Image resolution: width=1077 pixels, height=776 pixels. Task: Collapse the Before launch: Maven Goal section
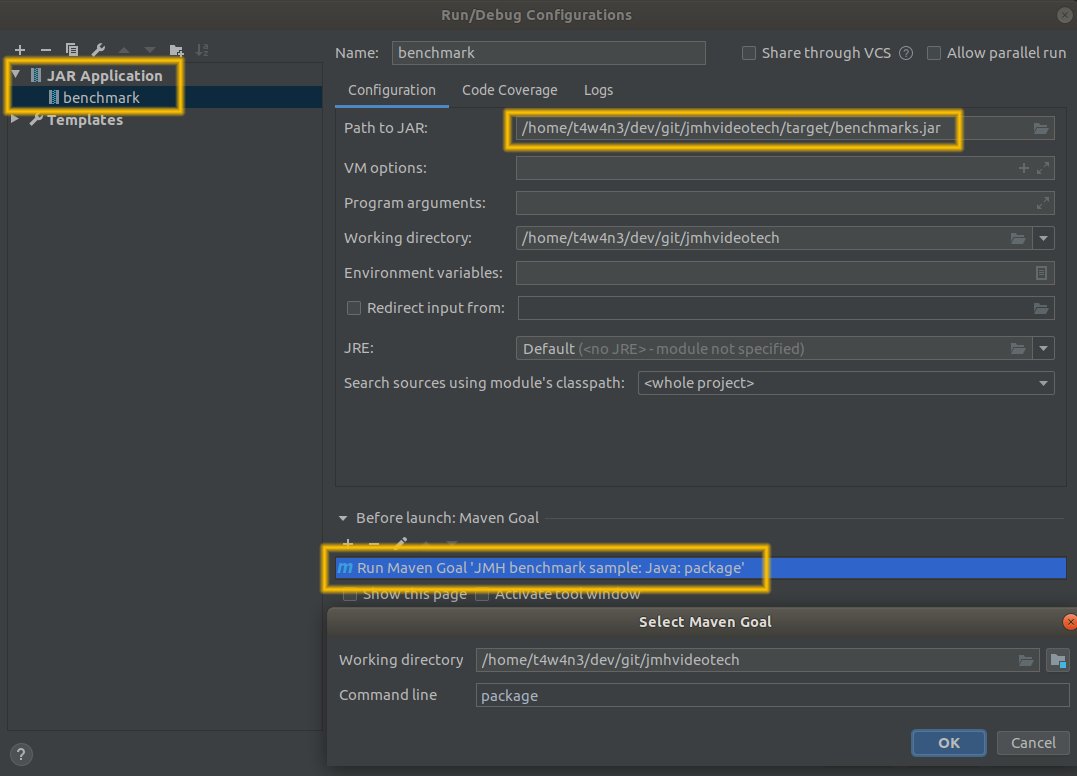pyautogui.click(x=343, y=518)
